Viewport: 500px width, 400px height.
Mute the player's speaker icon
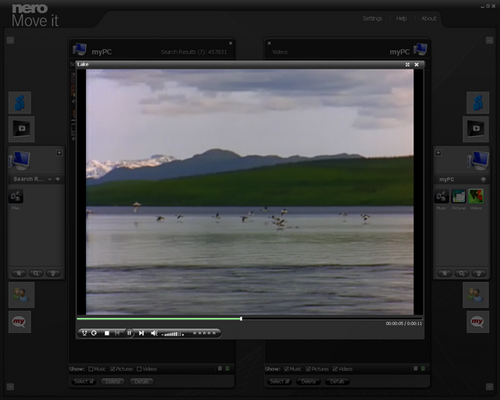154,333
